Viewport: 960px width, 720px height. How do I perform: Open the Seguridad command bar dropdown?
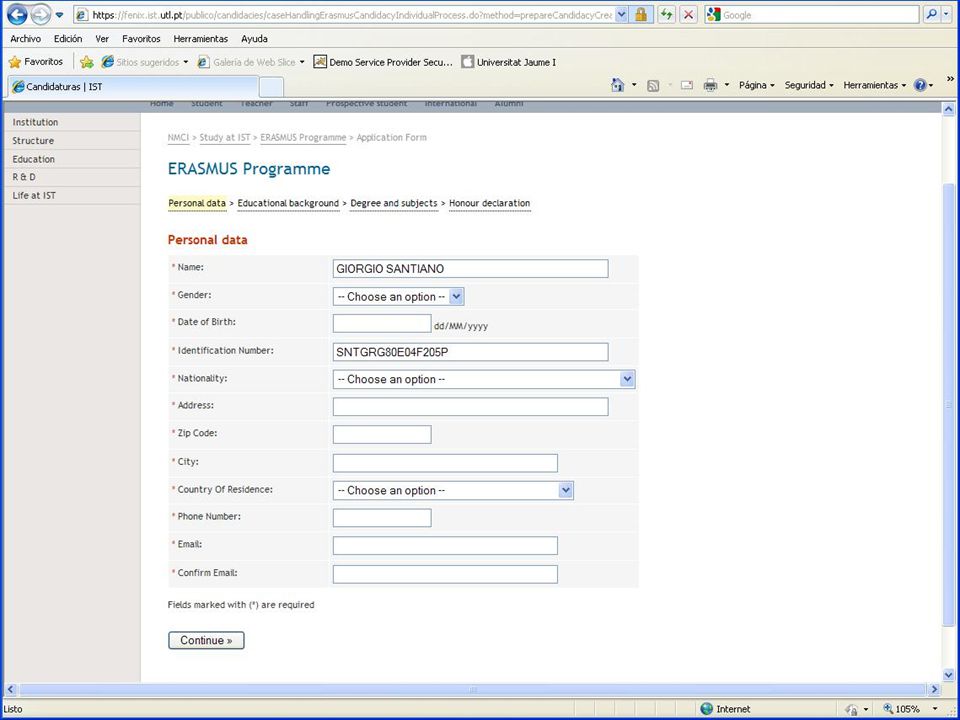pyautogui.click(x=809, y=85)
